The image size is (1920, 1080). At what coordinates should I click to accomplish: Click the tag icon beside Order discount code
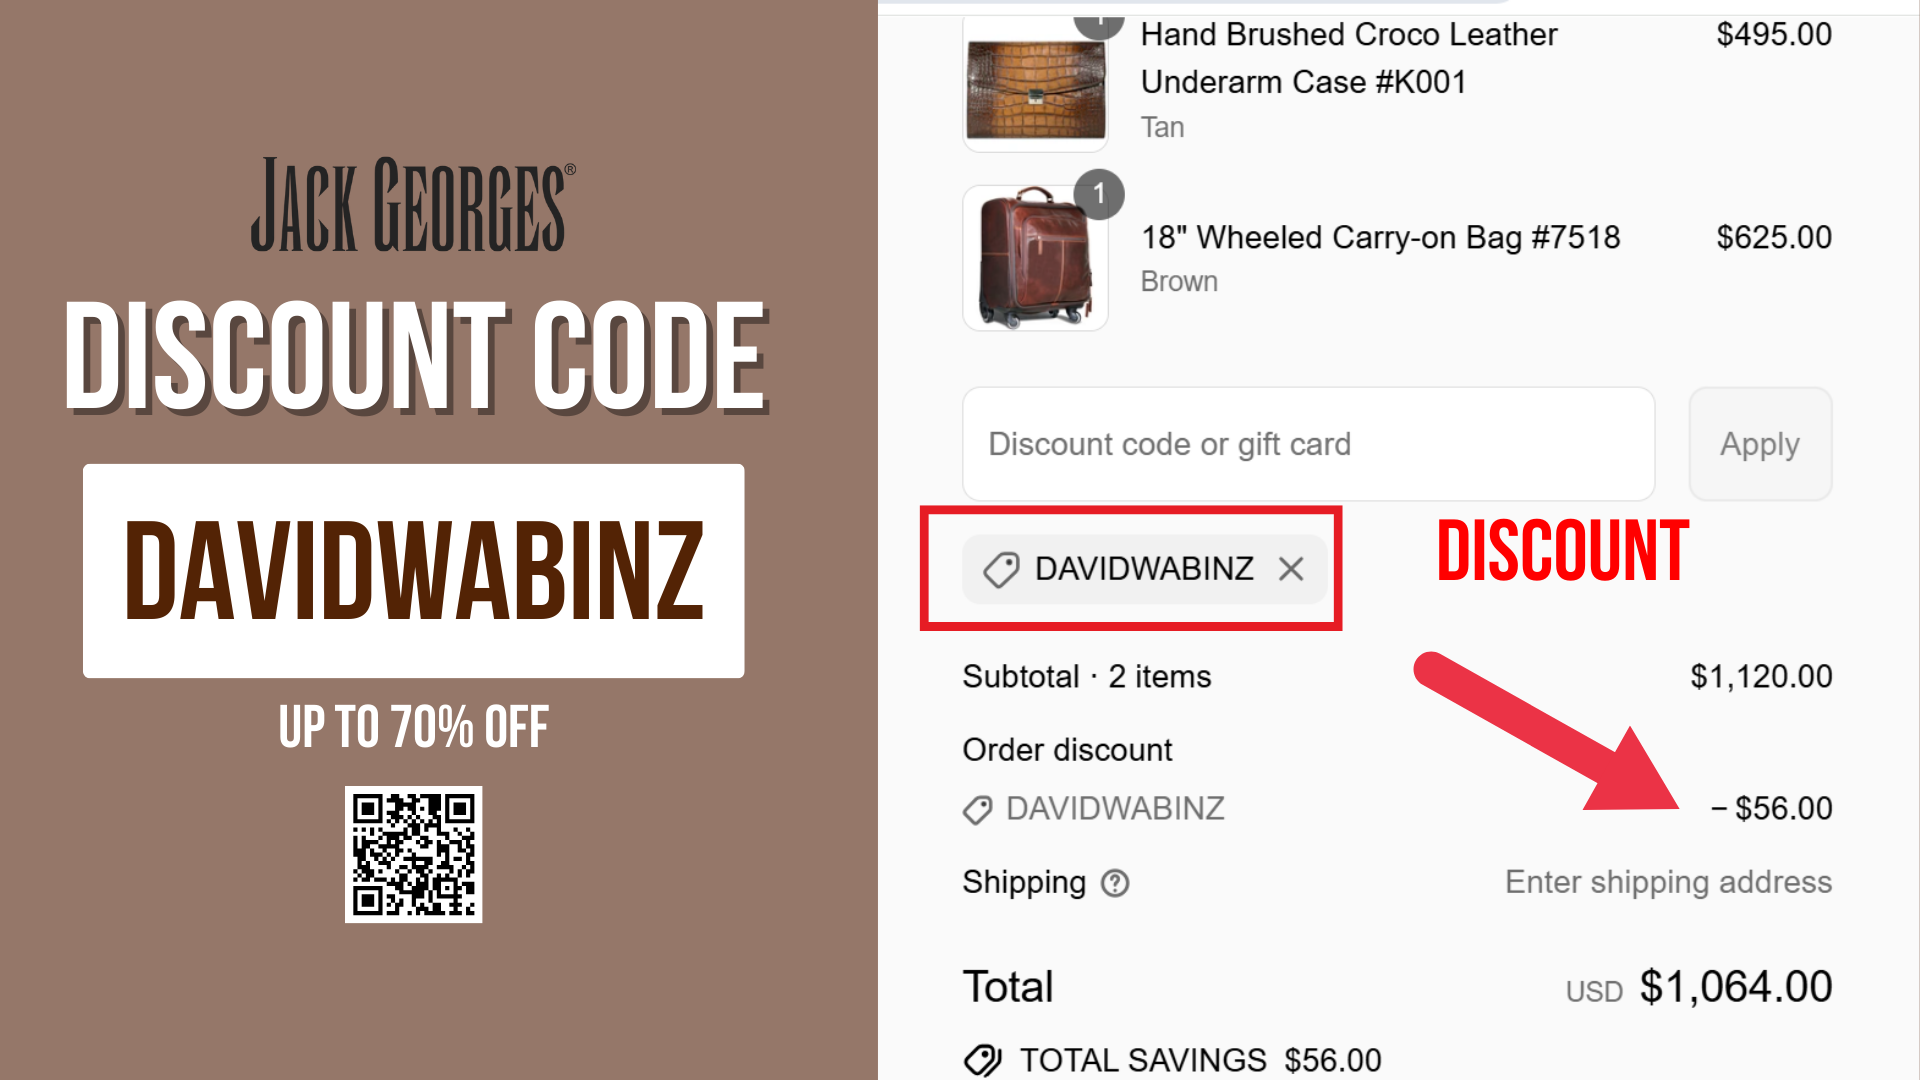[x=978, y=809]
